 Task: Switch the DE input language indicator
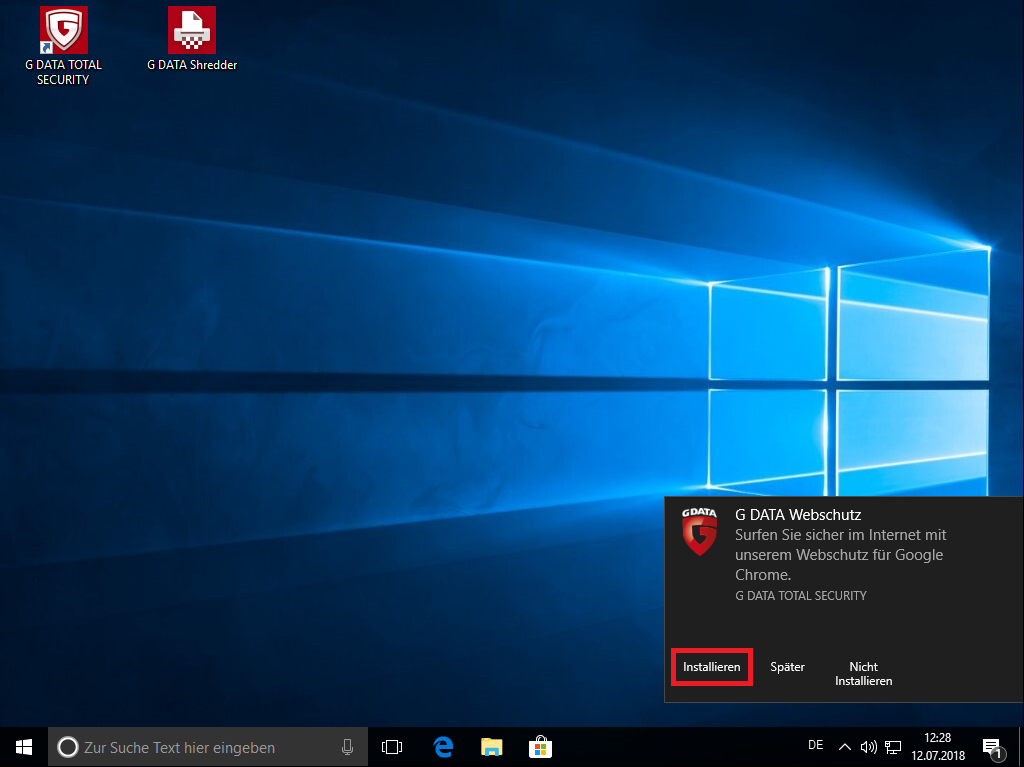tap(815, 745)
